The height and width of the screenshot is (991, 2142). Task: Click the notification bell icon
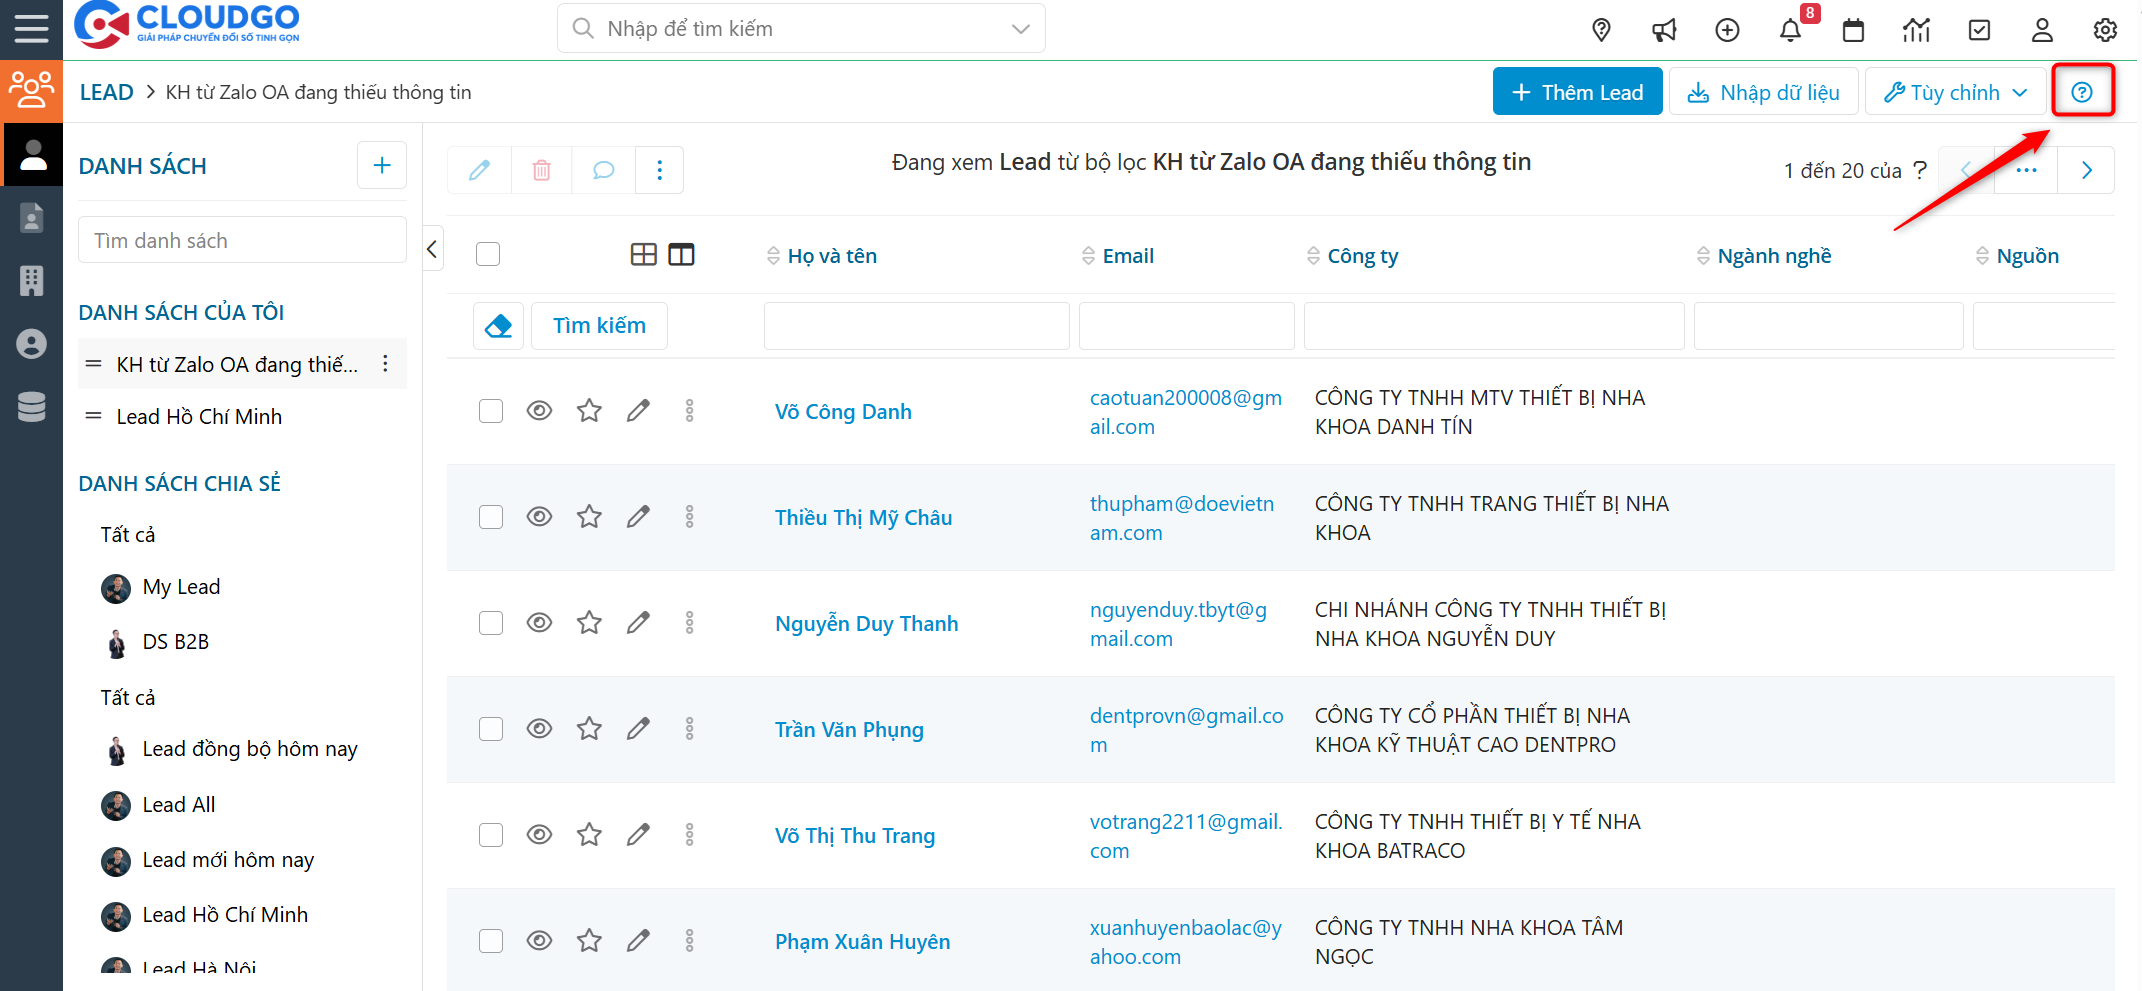pos(1790,30)
